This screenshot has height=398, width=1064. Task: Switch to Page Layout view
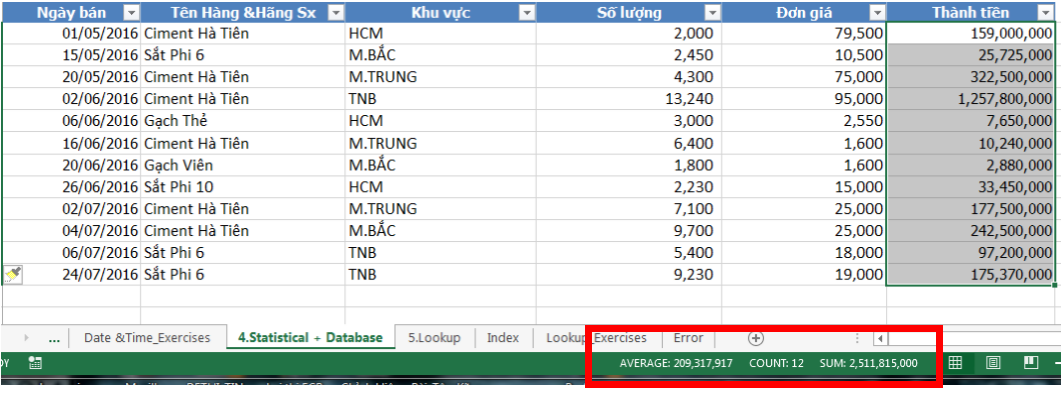pos(993,363)
